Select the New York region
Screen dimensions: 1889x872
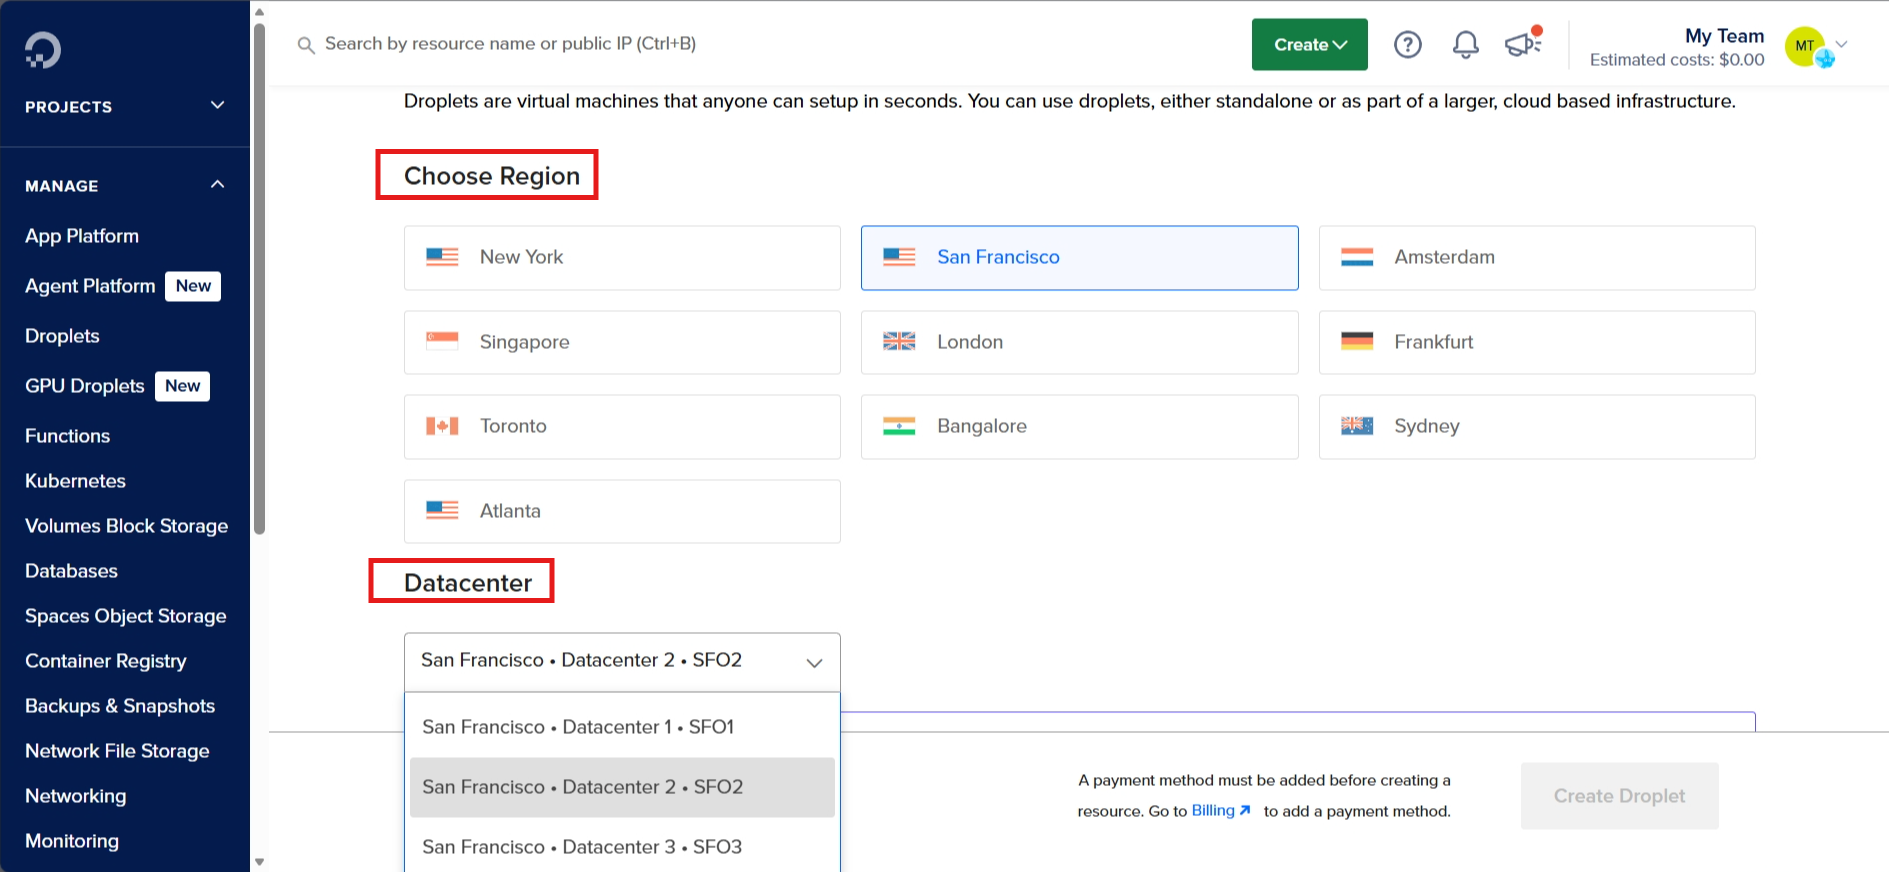tap(622, 258)
